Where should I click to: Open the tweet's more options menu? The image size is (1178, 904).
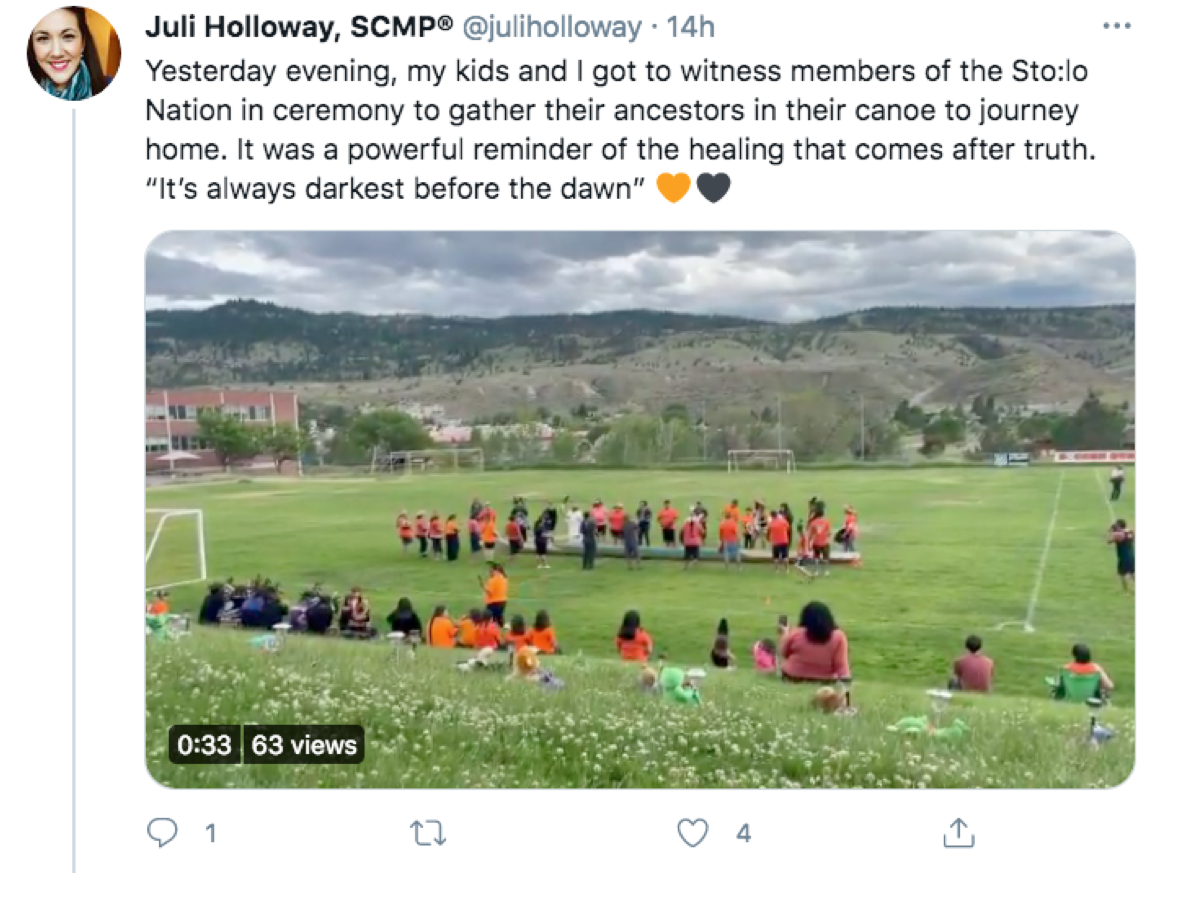[1115, 27]
